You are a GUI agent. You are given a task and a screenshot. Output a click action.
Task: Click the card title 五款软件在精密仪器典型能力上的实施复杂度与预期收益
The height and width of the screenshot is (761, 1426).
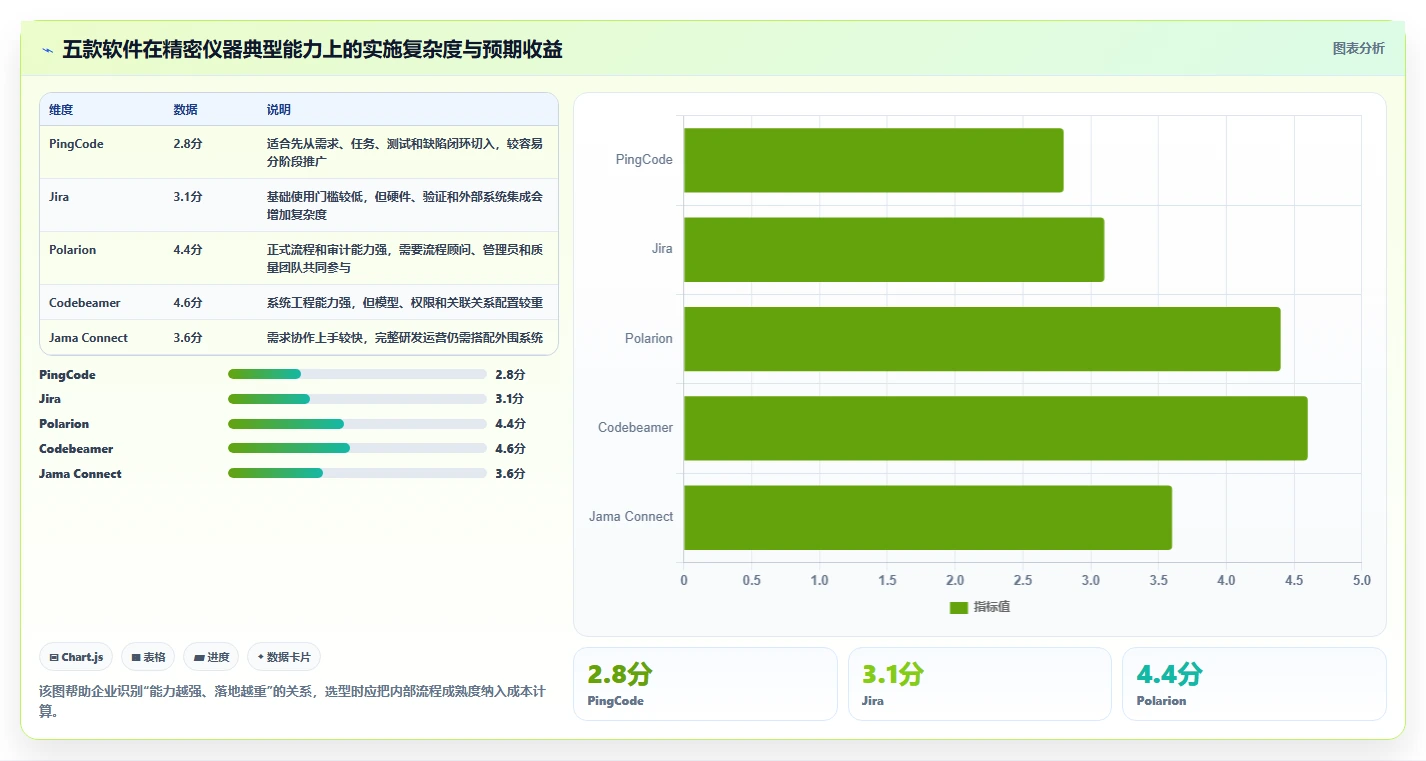312,49
